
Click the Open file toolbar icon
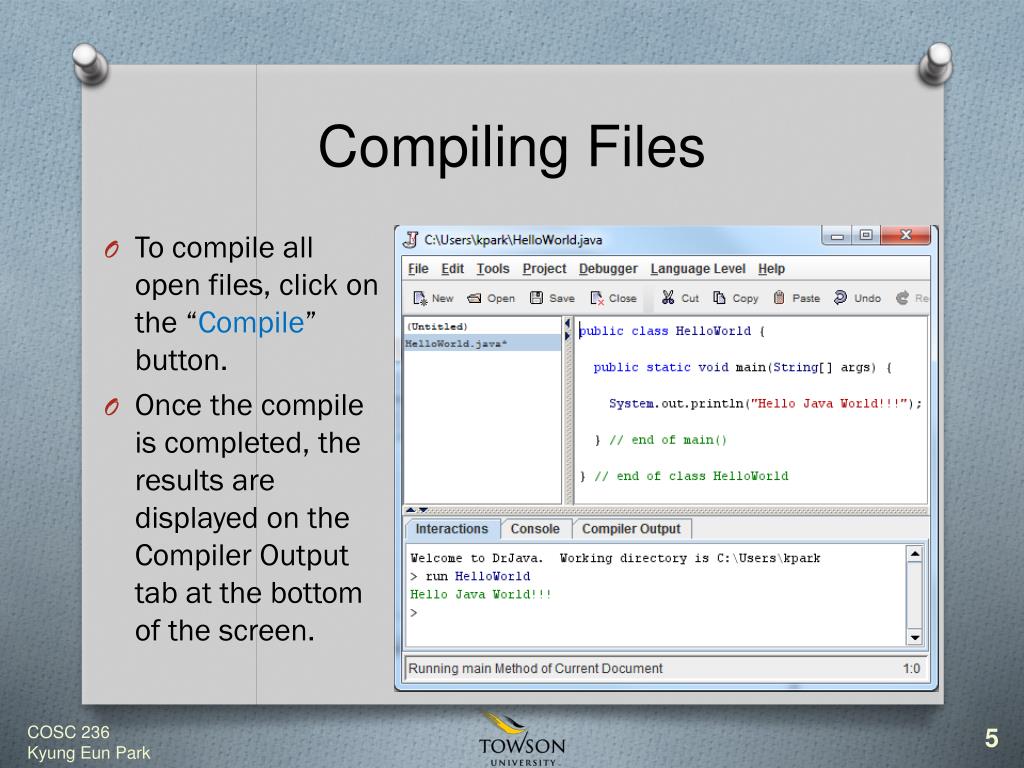(x=474, y=298)
